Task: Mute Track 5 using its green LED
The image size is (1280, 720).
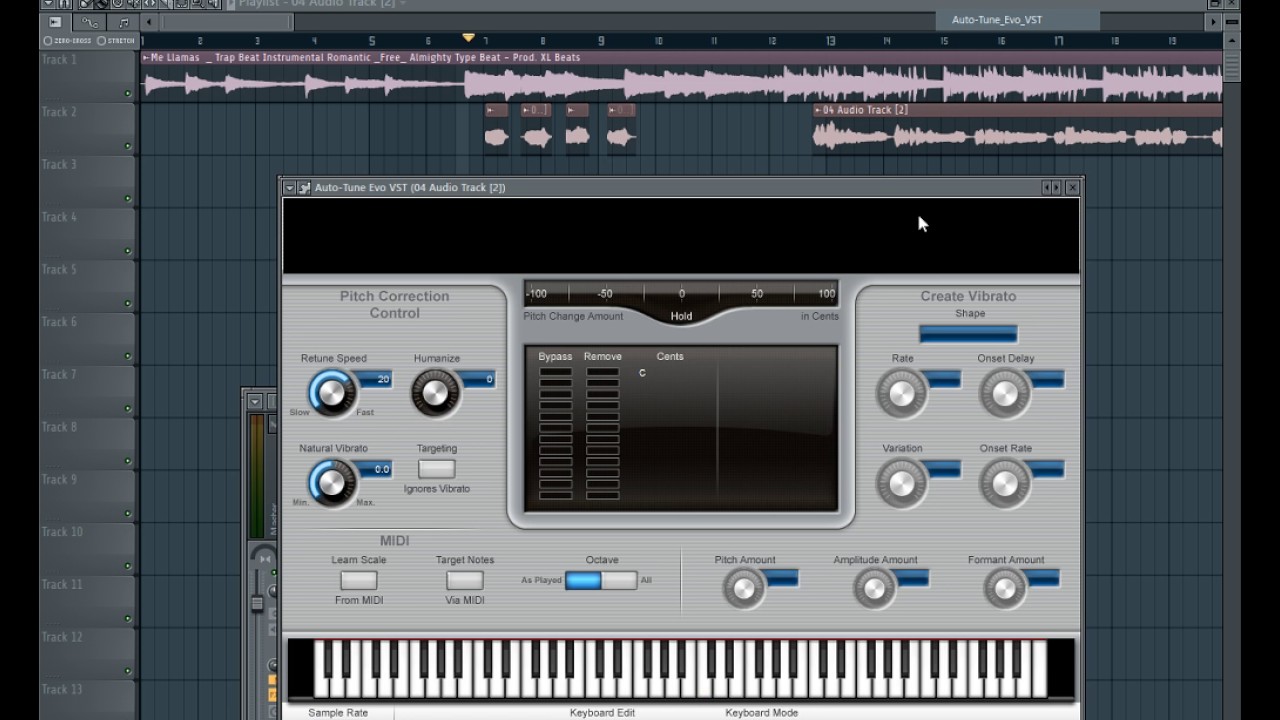Action: [x=128, y=304]
